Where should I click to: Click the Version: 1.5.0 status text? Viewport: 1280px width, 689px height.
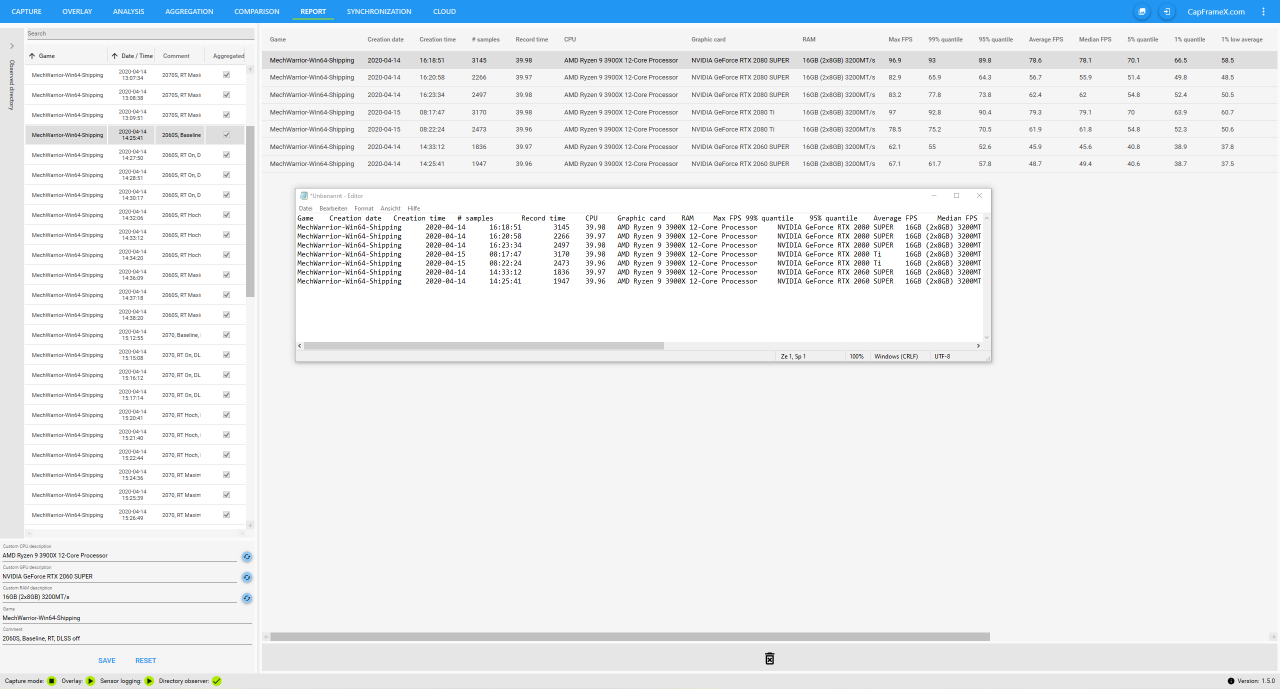tap(1255, 681)
